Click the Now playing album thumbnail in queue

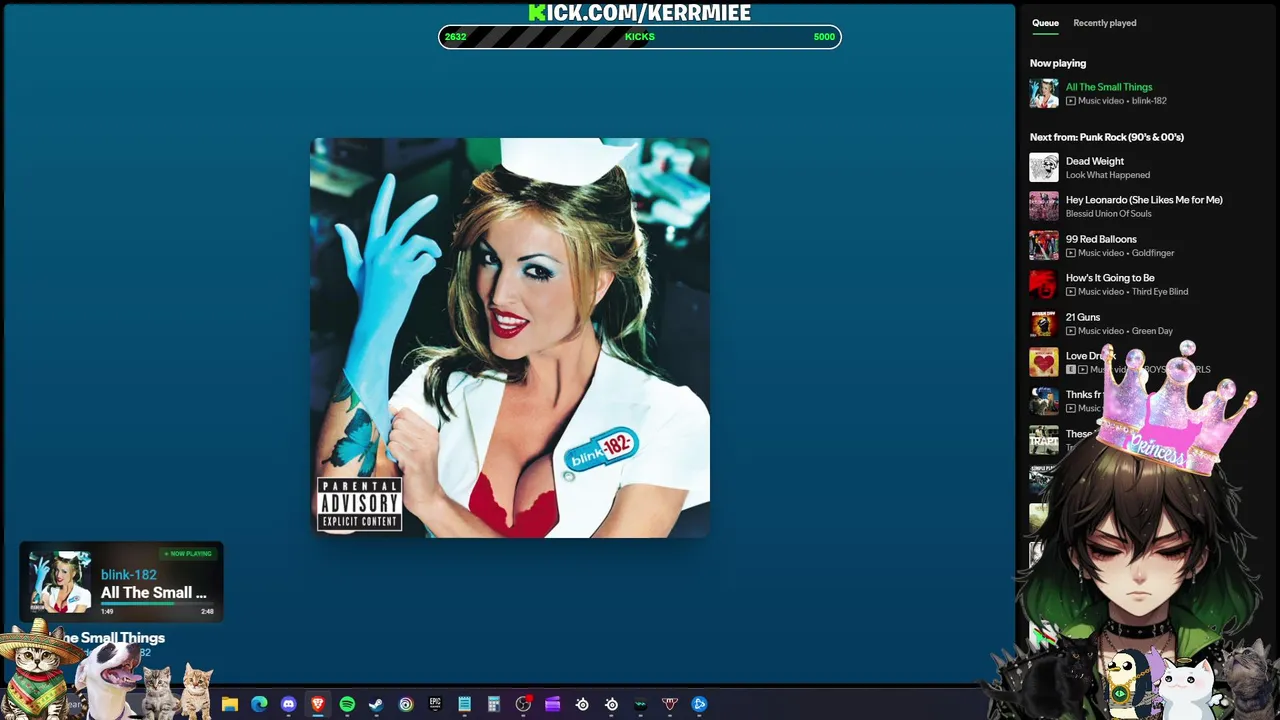pos(1044,93)
